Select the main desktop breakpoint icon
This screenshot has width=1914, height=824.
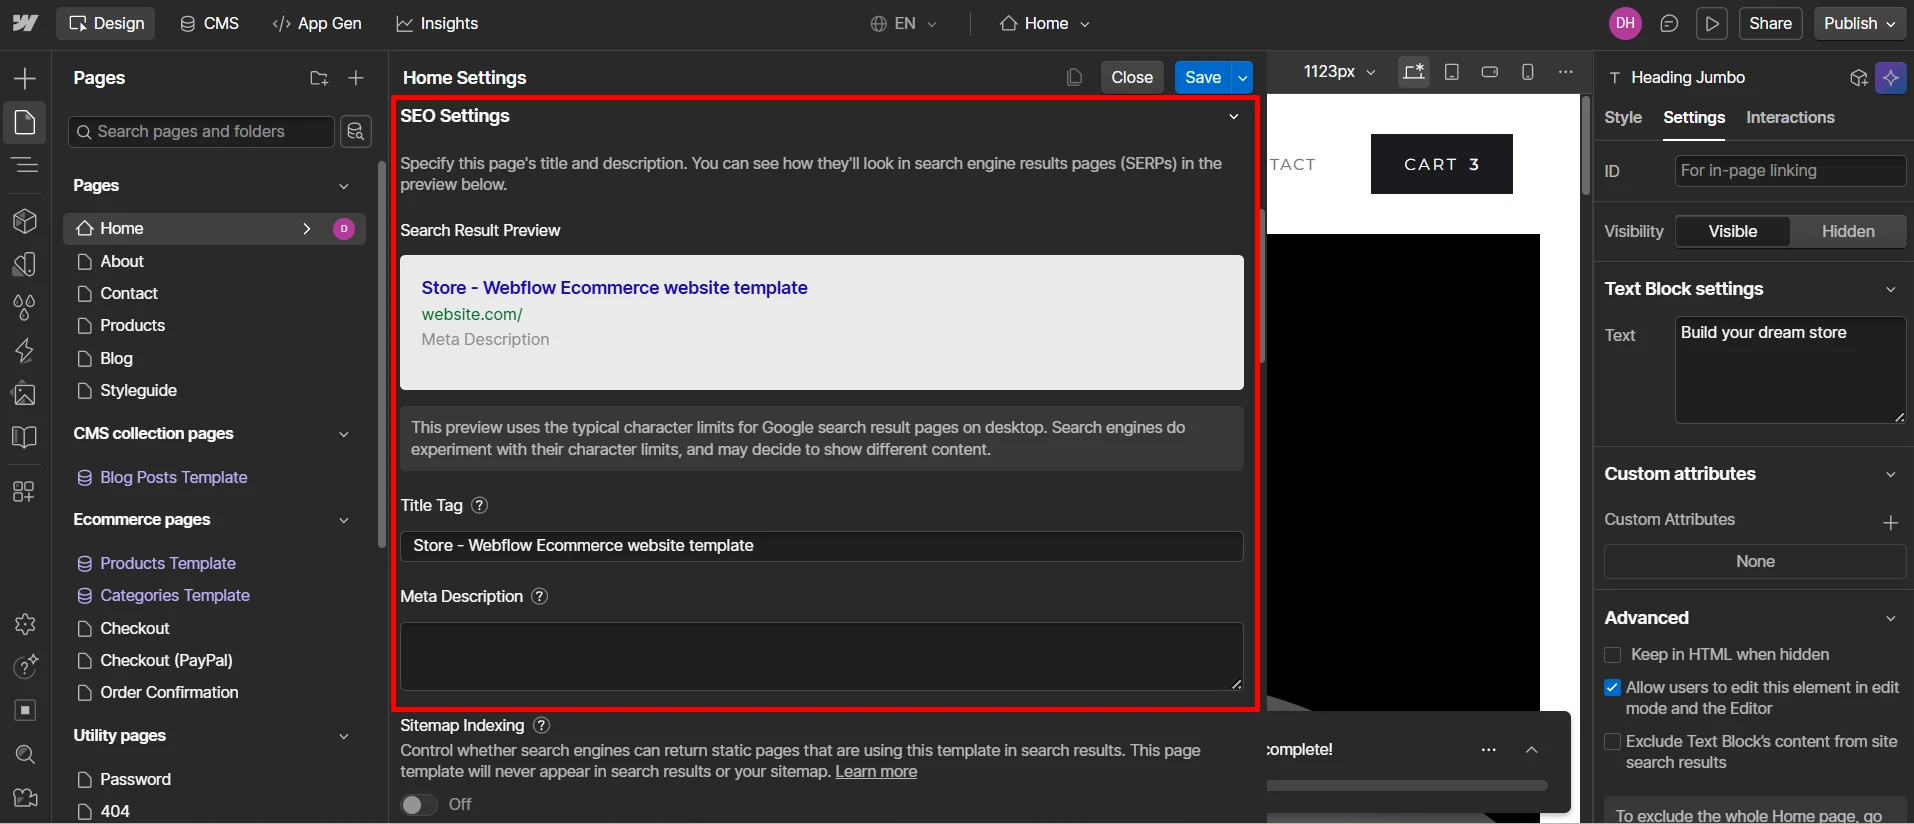(x=1413, y=72)
